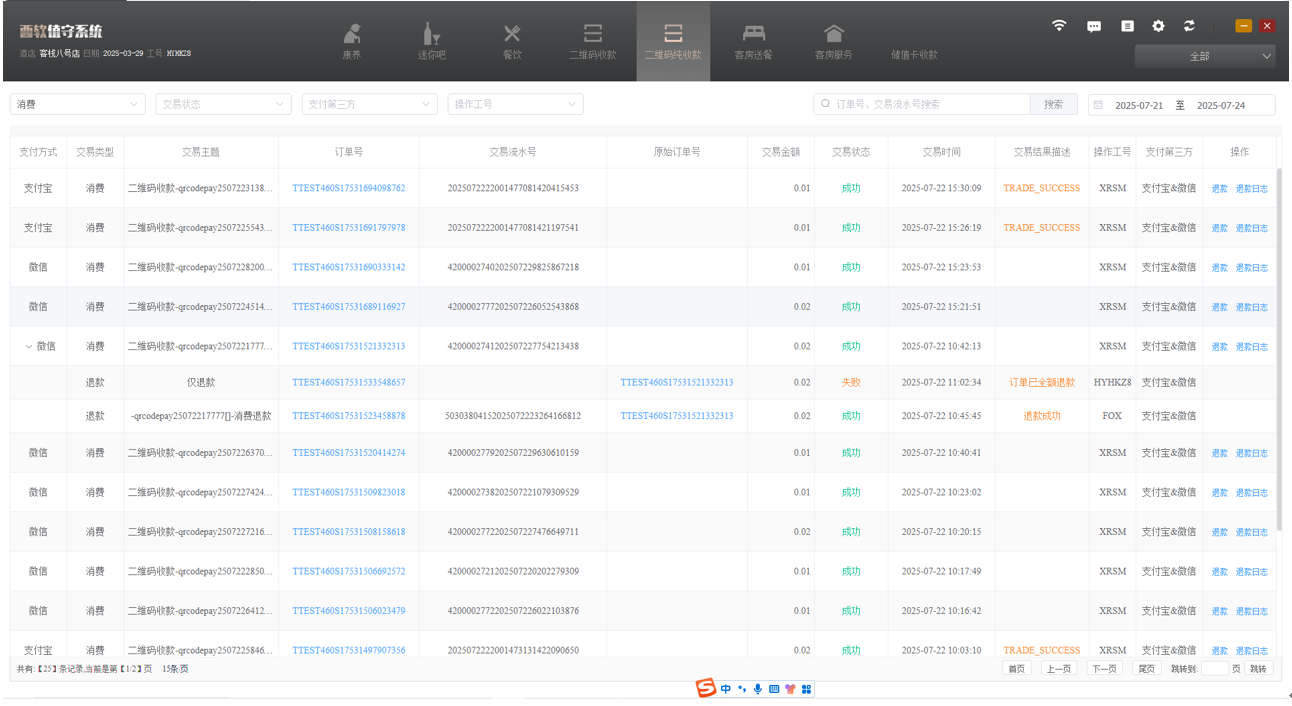The image size is (1292, 706).
Task: Switch to the 餐饮 tab
Action: (512, 41)
